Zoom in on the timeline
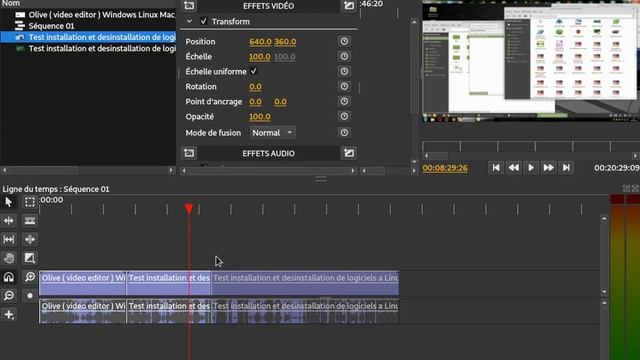This screenshot has height=360, width=640. click(x=30, y=277)
